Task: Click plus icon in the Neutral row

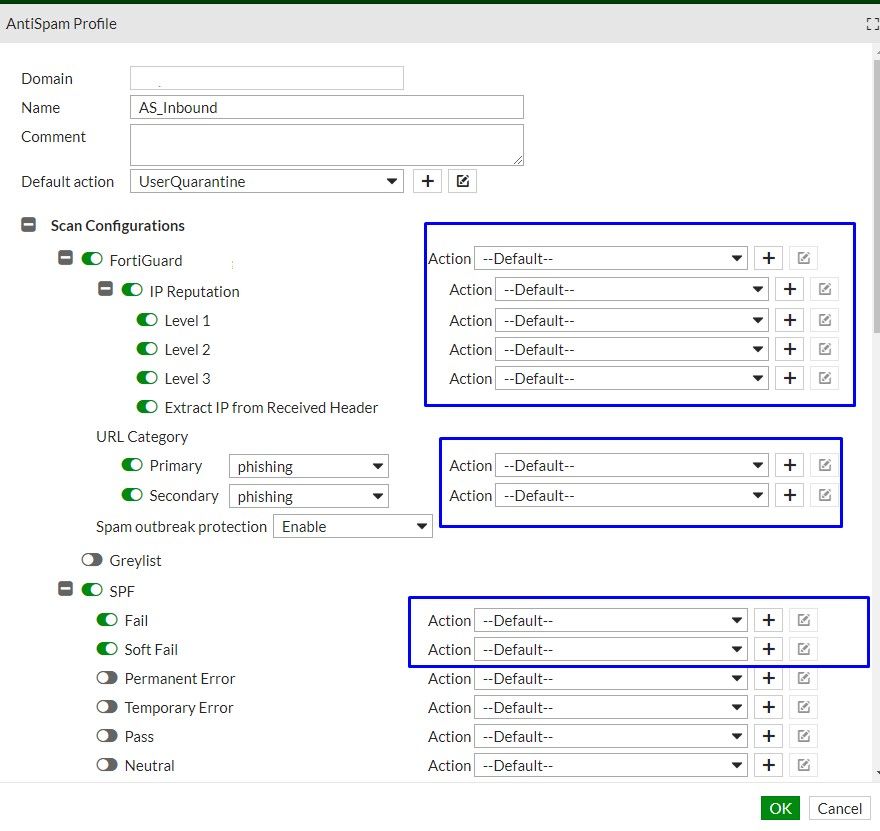Action: (768, 765)
